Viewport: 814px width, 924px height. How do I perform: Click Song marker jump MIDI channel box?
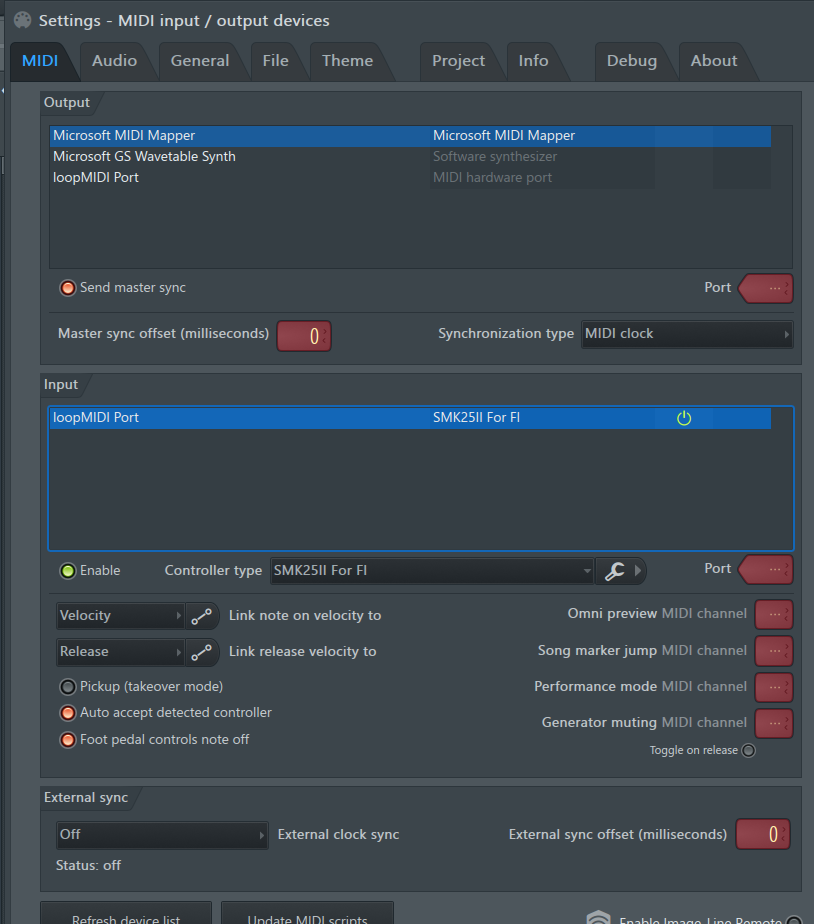(774, 651)
